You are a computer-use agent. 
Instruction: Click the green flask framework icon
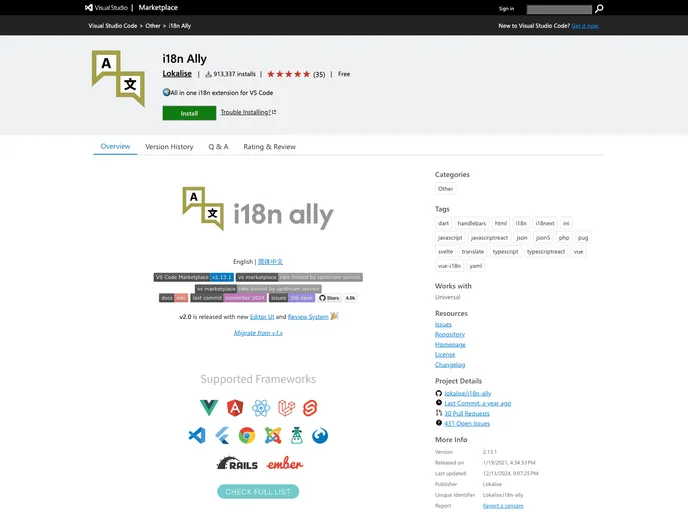pyautogui.click(x=297, y=436)
